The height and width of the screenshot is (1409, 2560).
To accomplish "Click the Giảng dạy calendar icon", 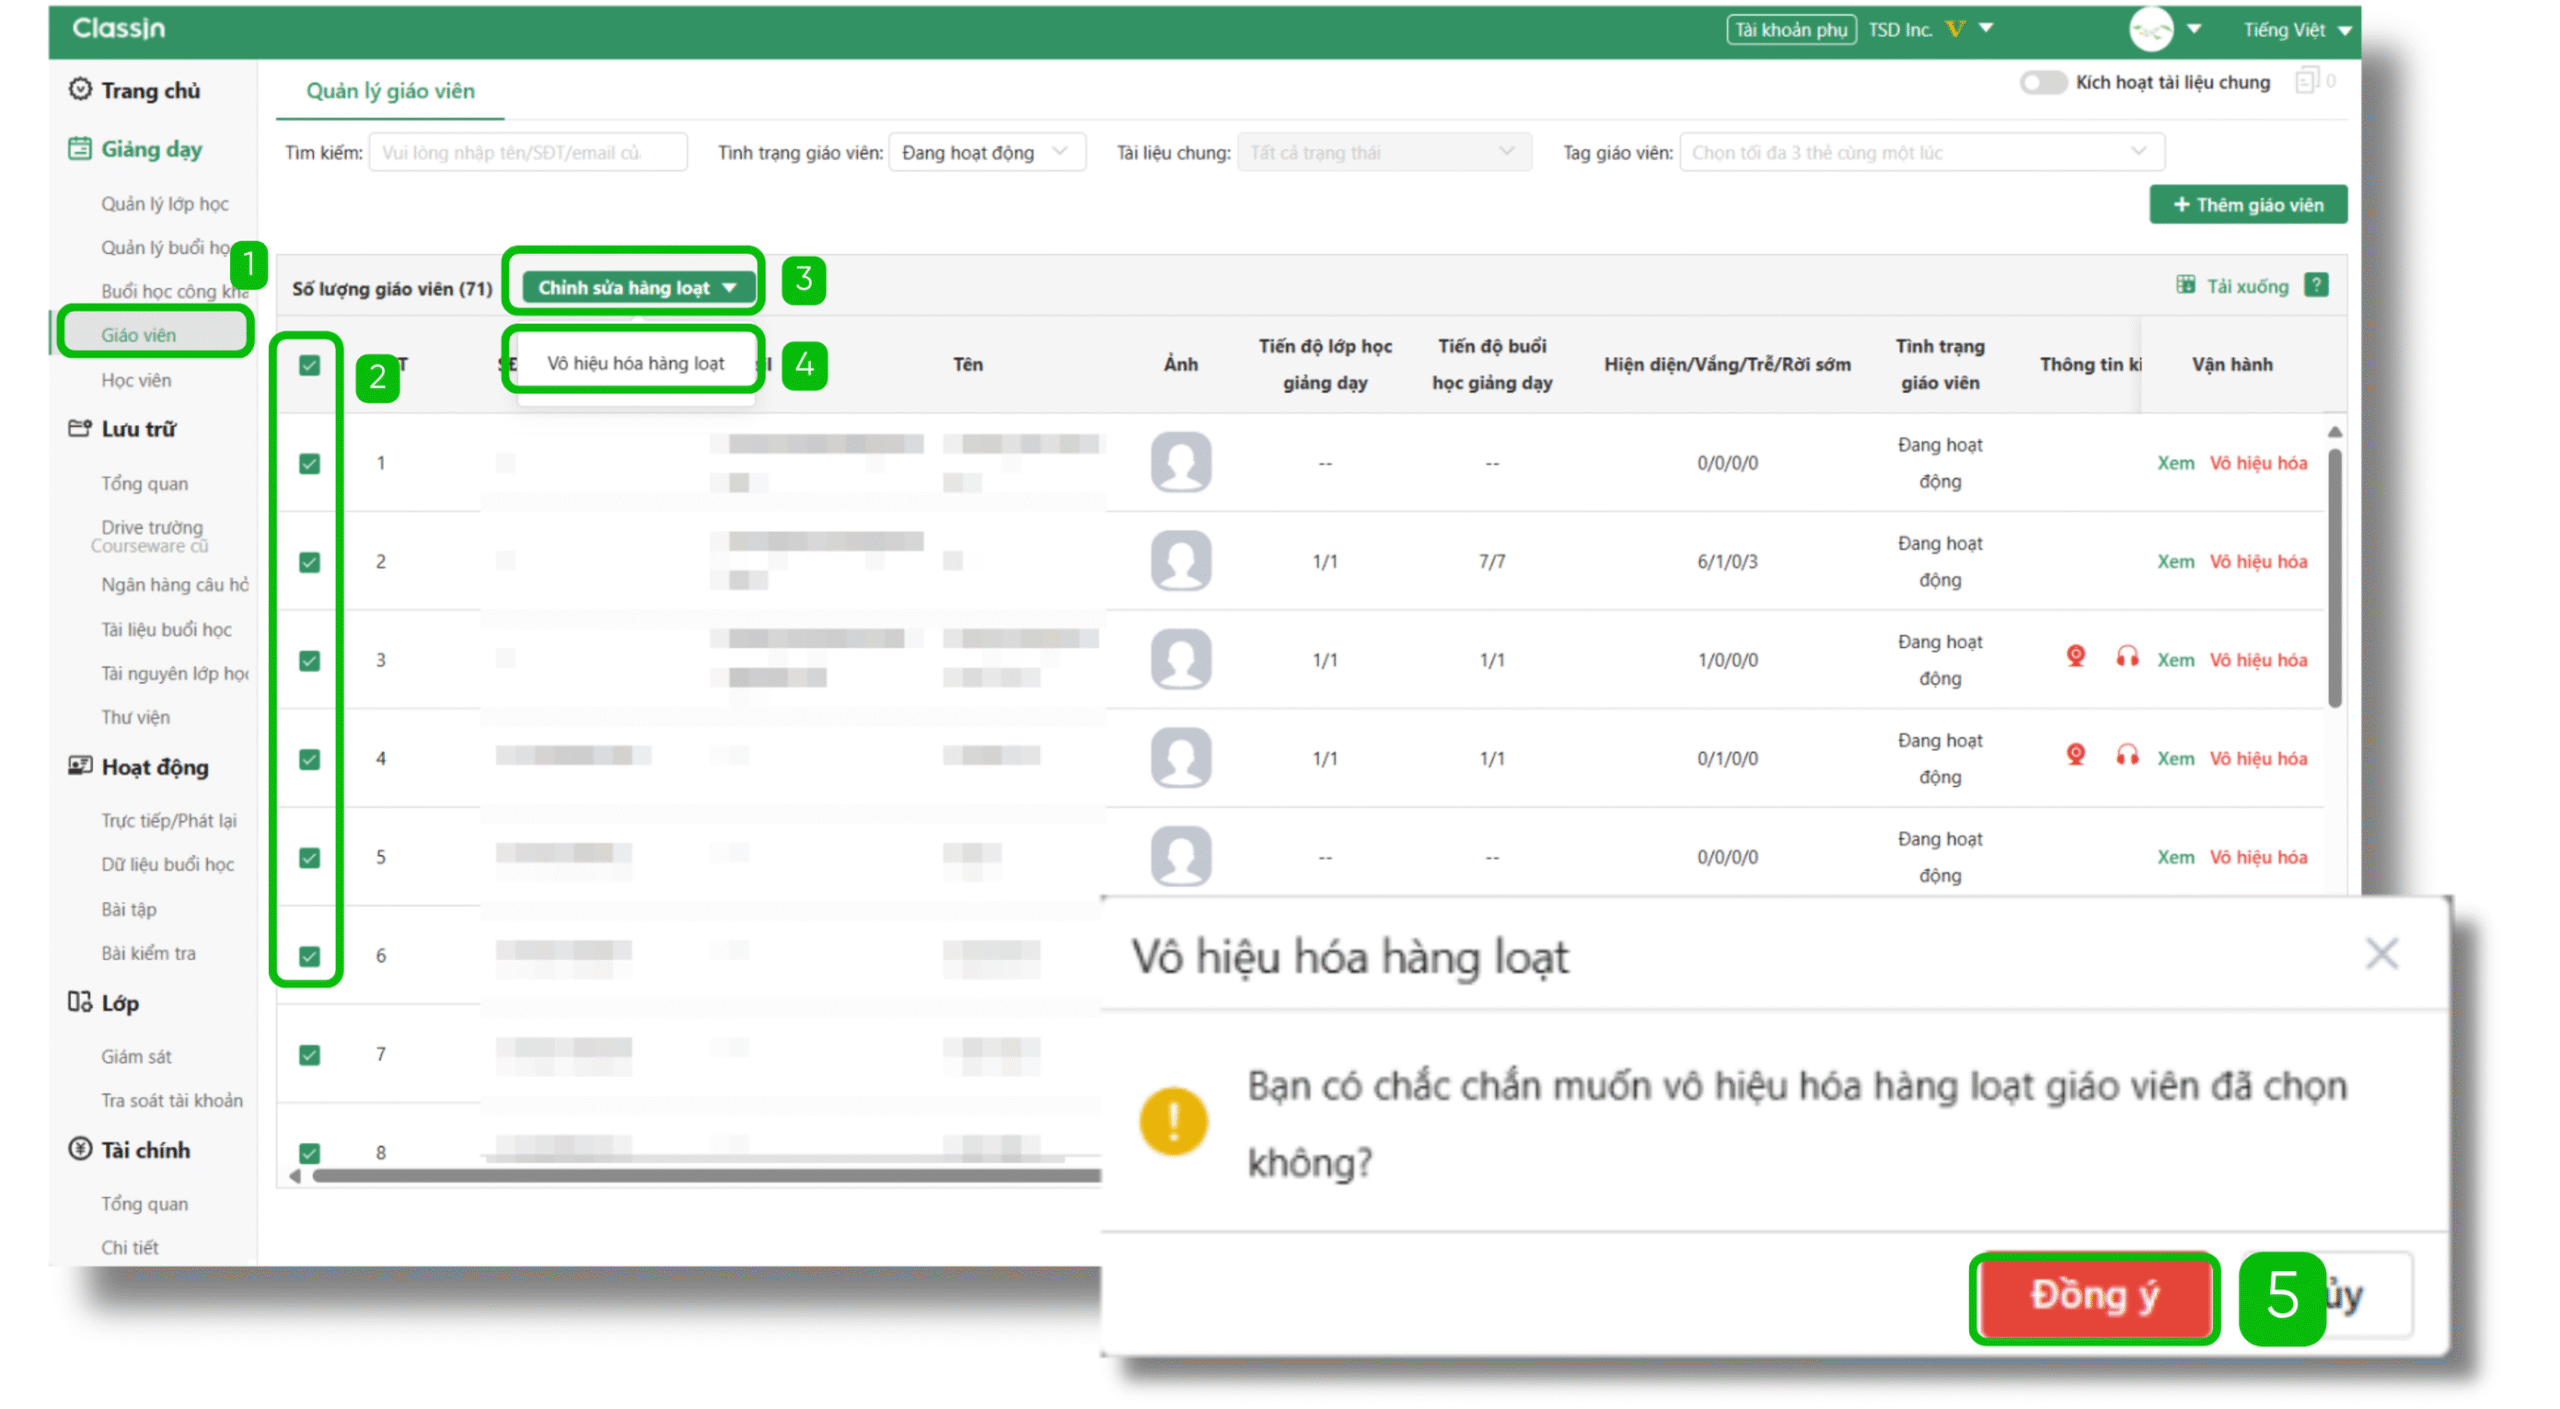I will point(81,148).
